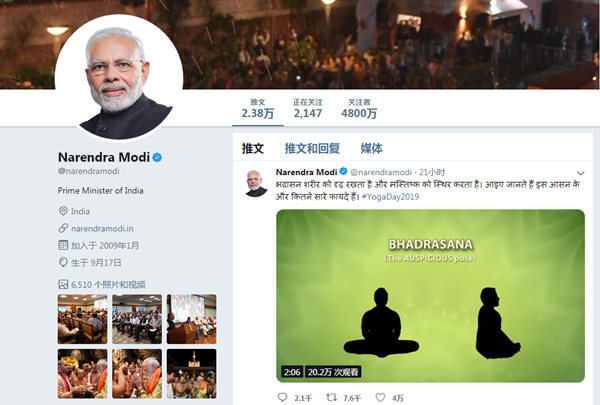This screenshot has width=600, height=405.
Task: Open the narendramodi.in website link
Action: pyautogui.click(x=102, y=229)
